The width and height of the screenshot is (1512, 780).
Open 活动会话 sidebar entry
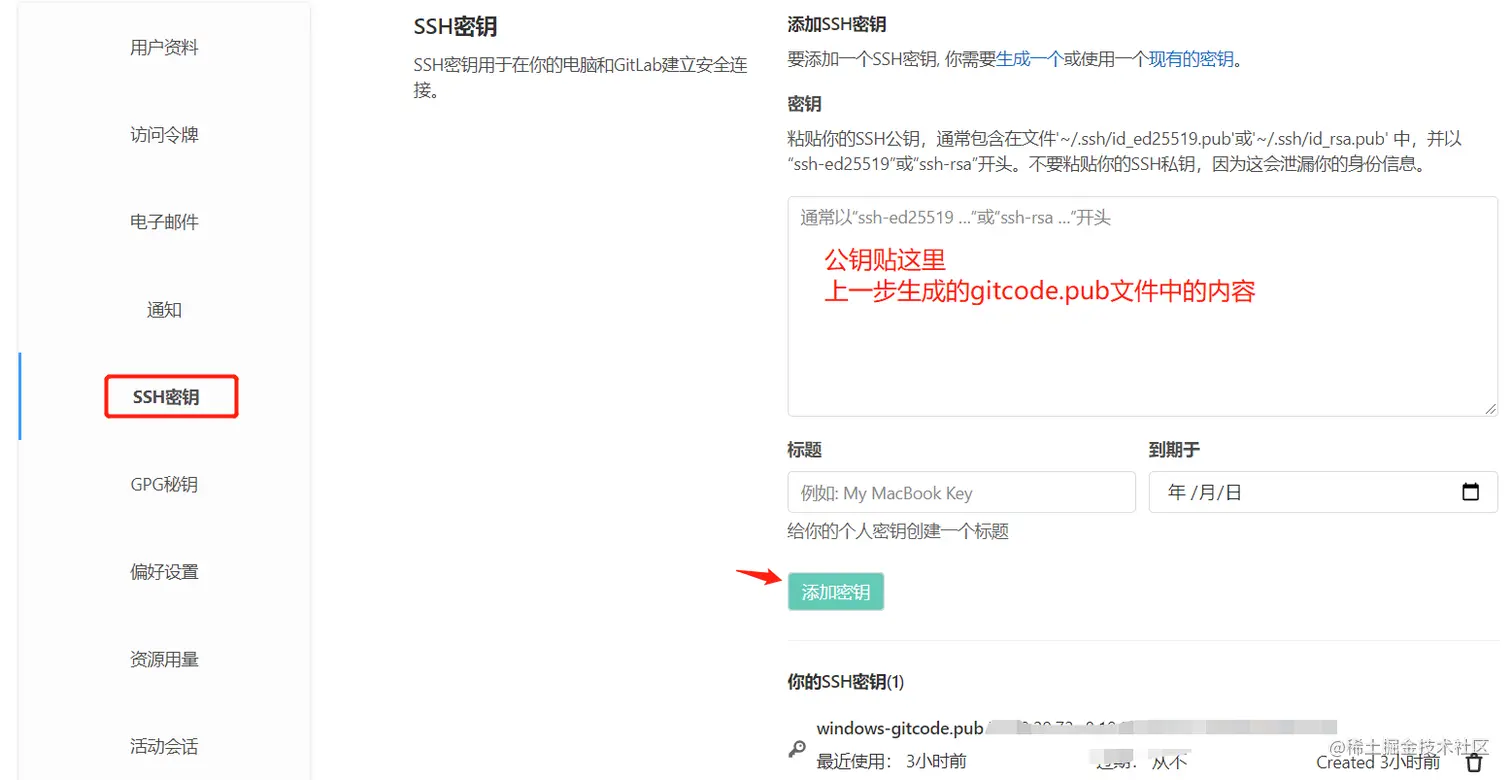[x=164, y=747]
